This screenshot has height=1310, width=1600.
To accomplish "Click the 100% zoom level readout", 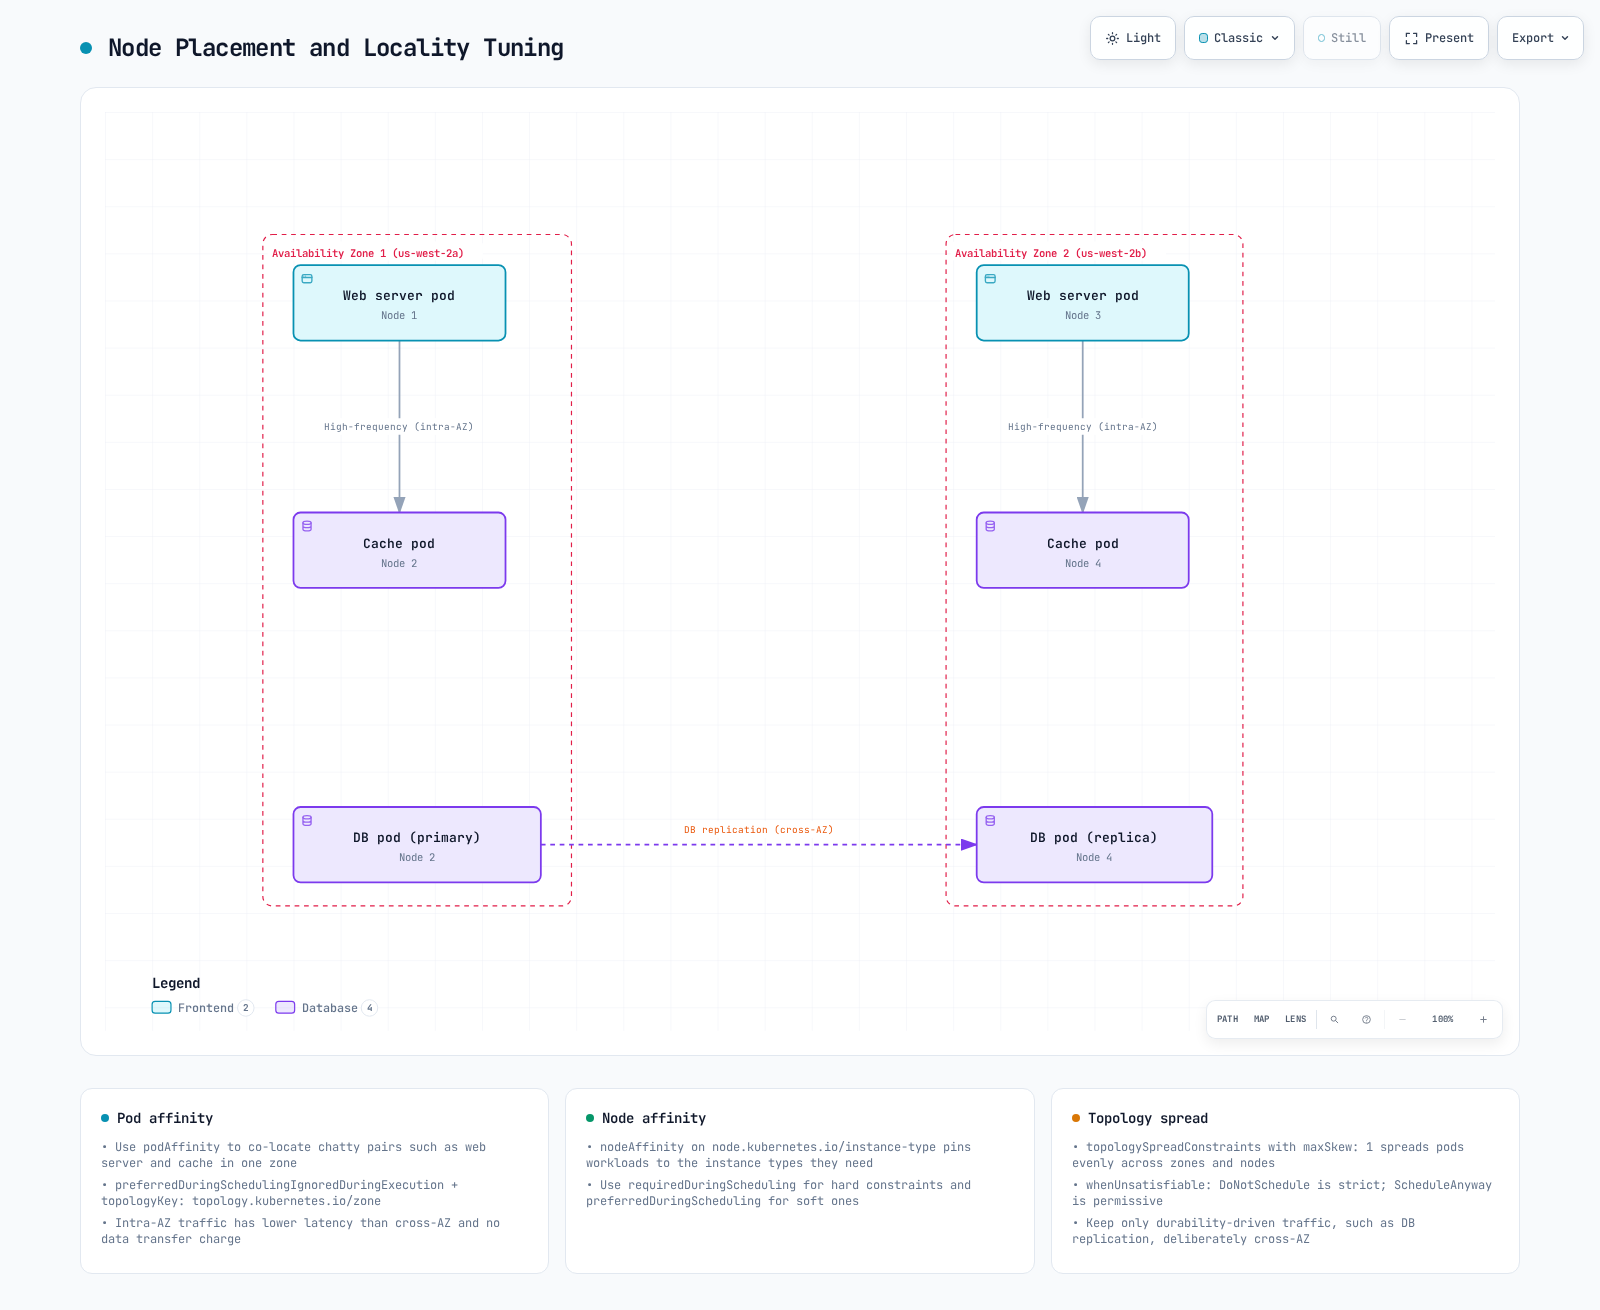I will [x=1442, y=1019].
